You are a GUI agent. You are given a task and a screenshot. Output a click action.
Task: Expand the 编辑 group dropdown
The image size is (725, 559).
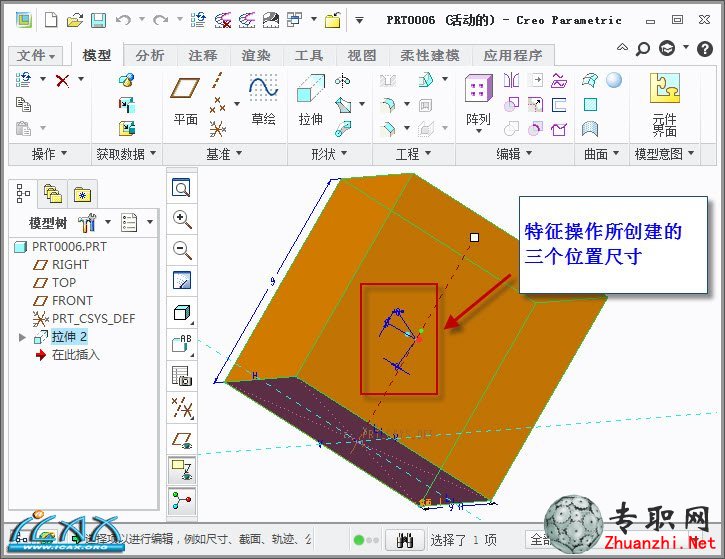514,154
